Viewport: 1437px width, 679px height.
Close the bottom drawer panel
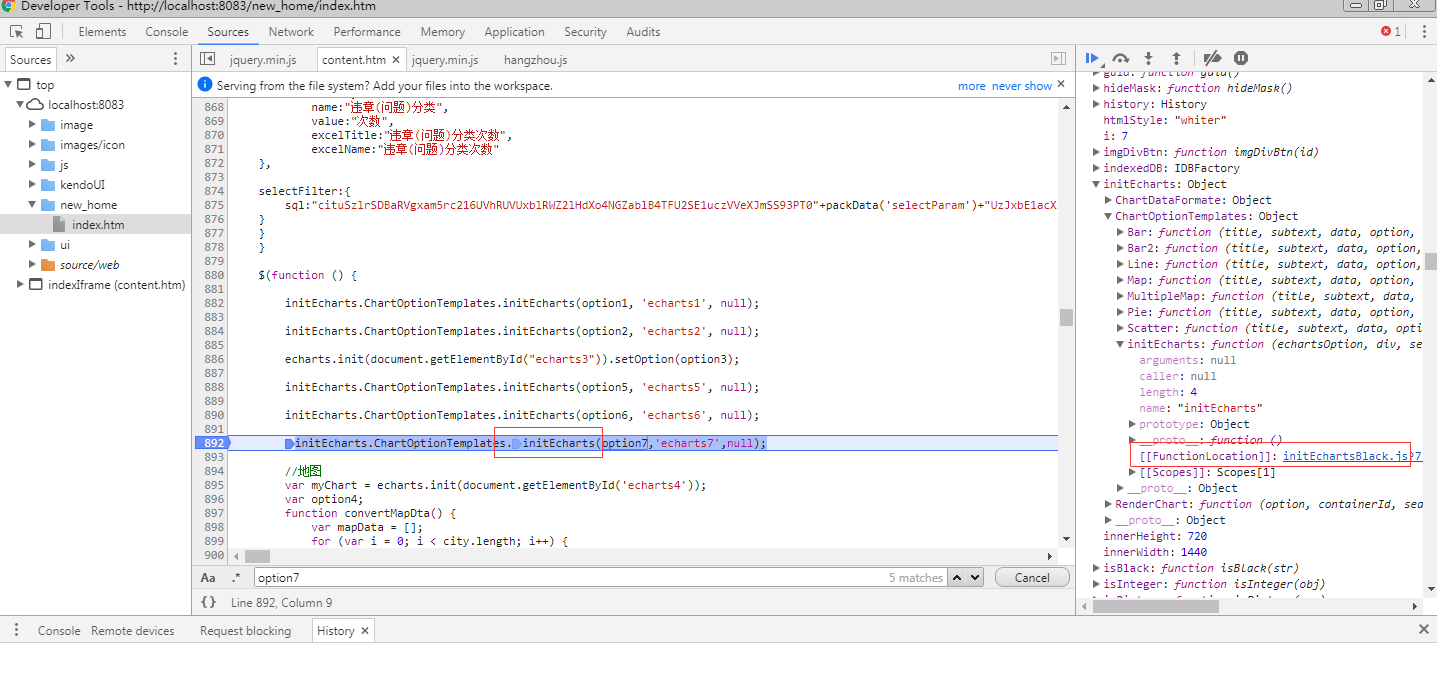(x=1424, y=629)
